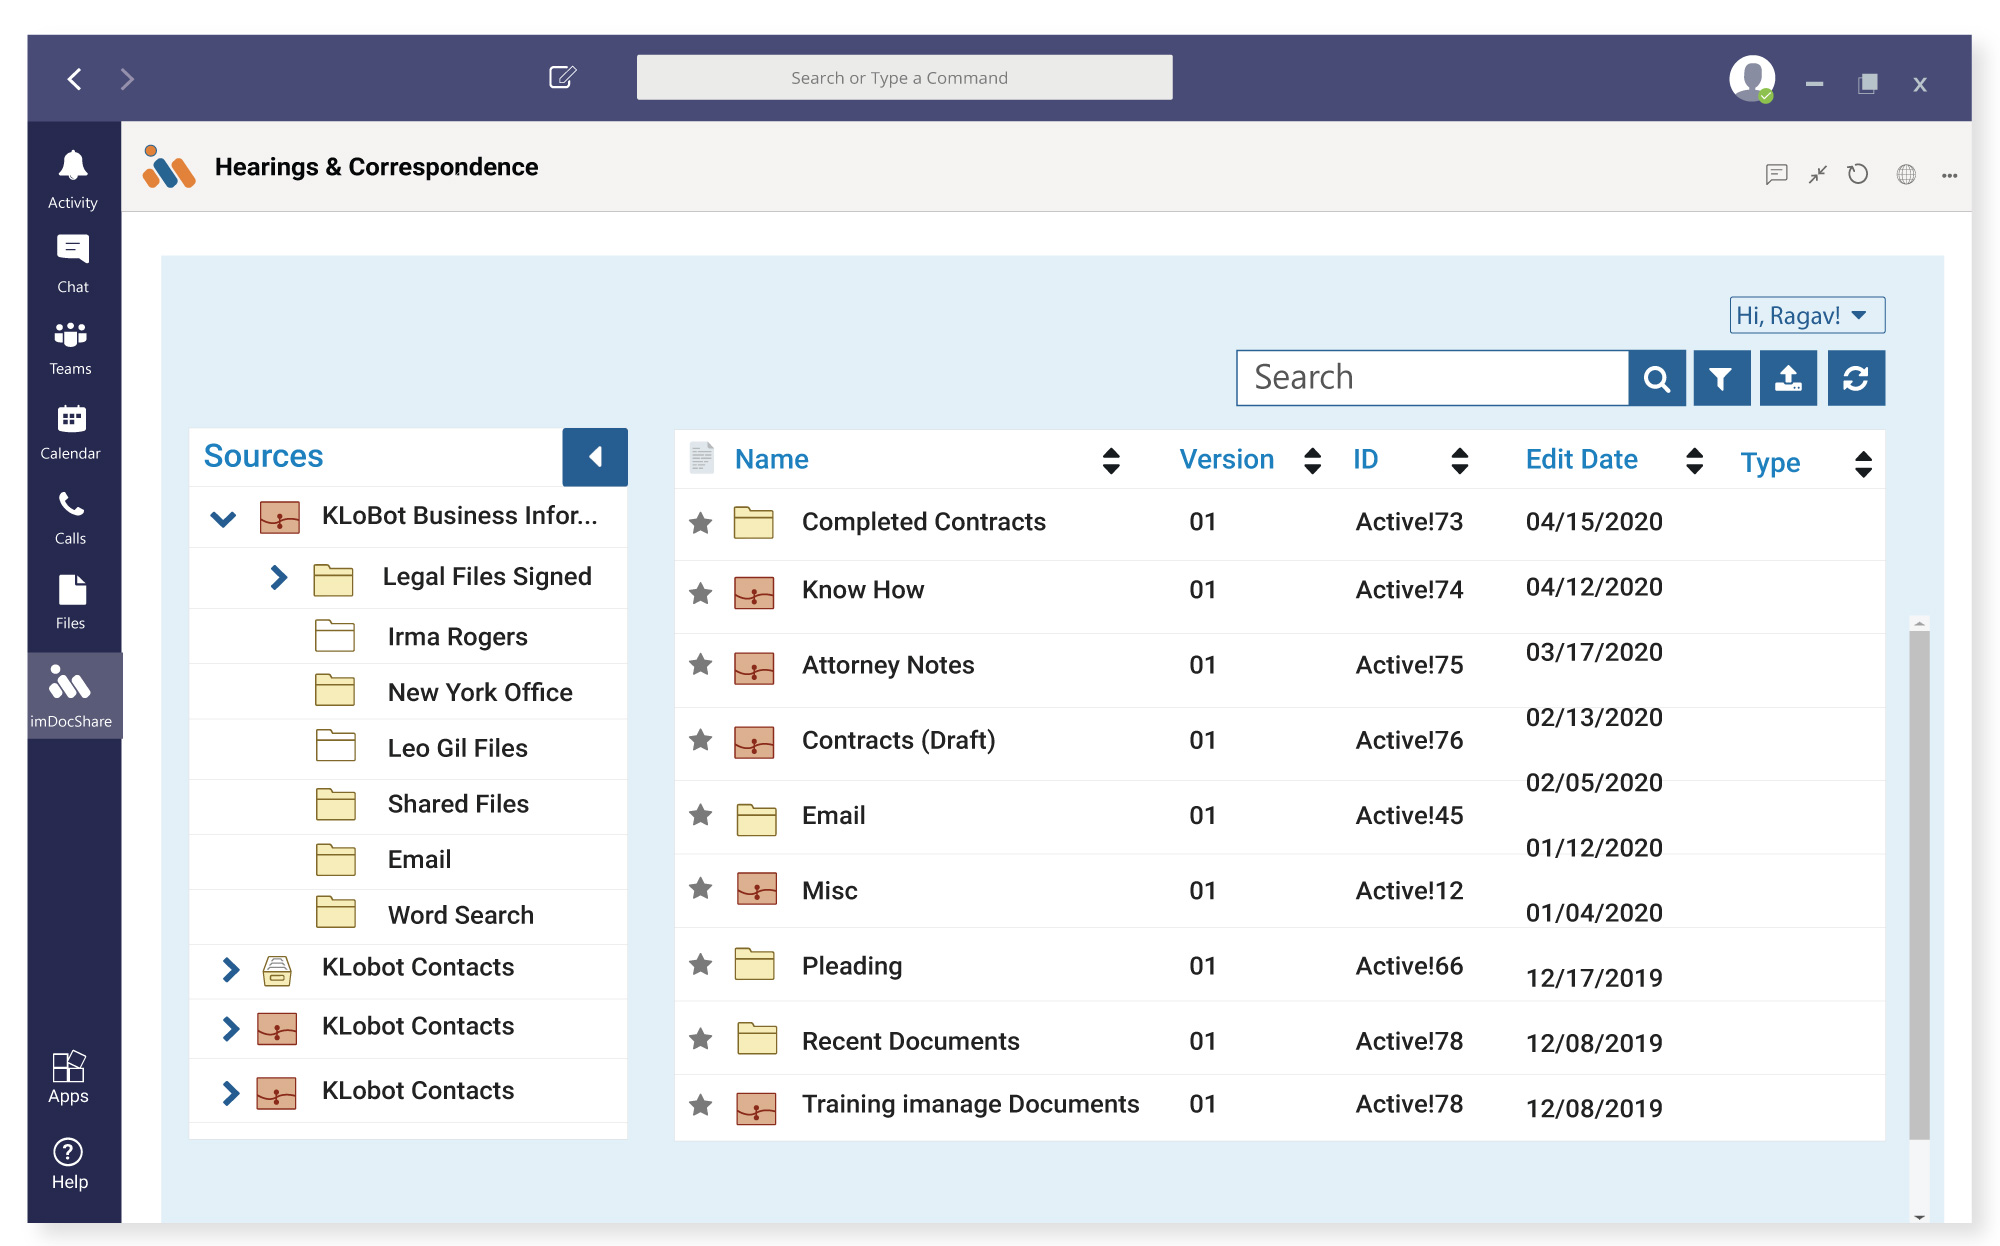2000x1246 pixels.
Task: Select the Irma Rogers folder
Action: click(457, 636)
